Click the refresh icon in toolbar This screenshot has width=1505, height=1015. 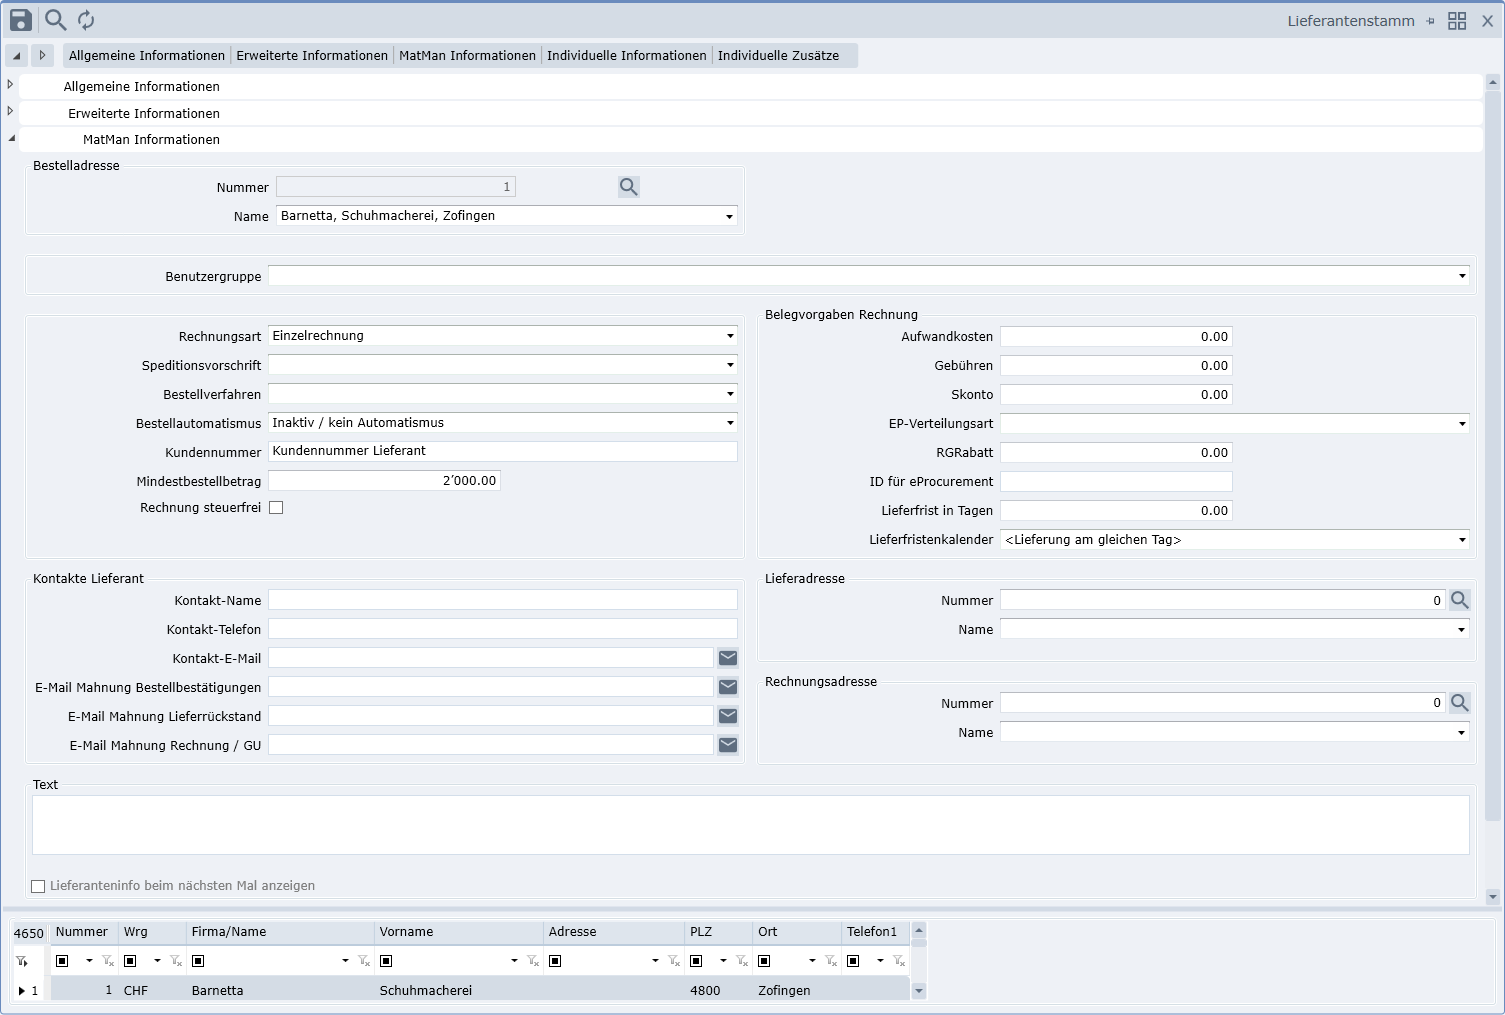click(86, 20)
